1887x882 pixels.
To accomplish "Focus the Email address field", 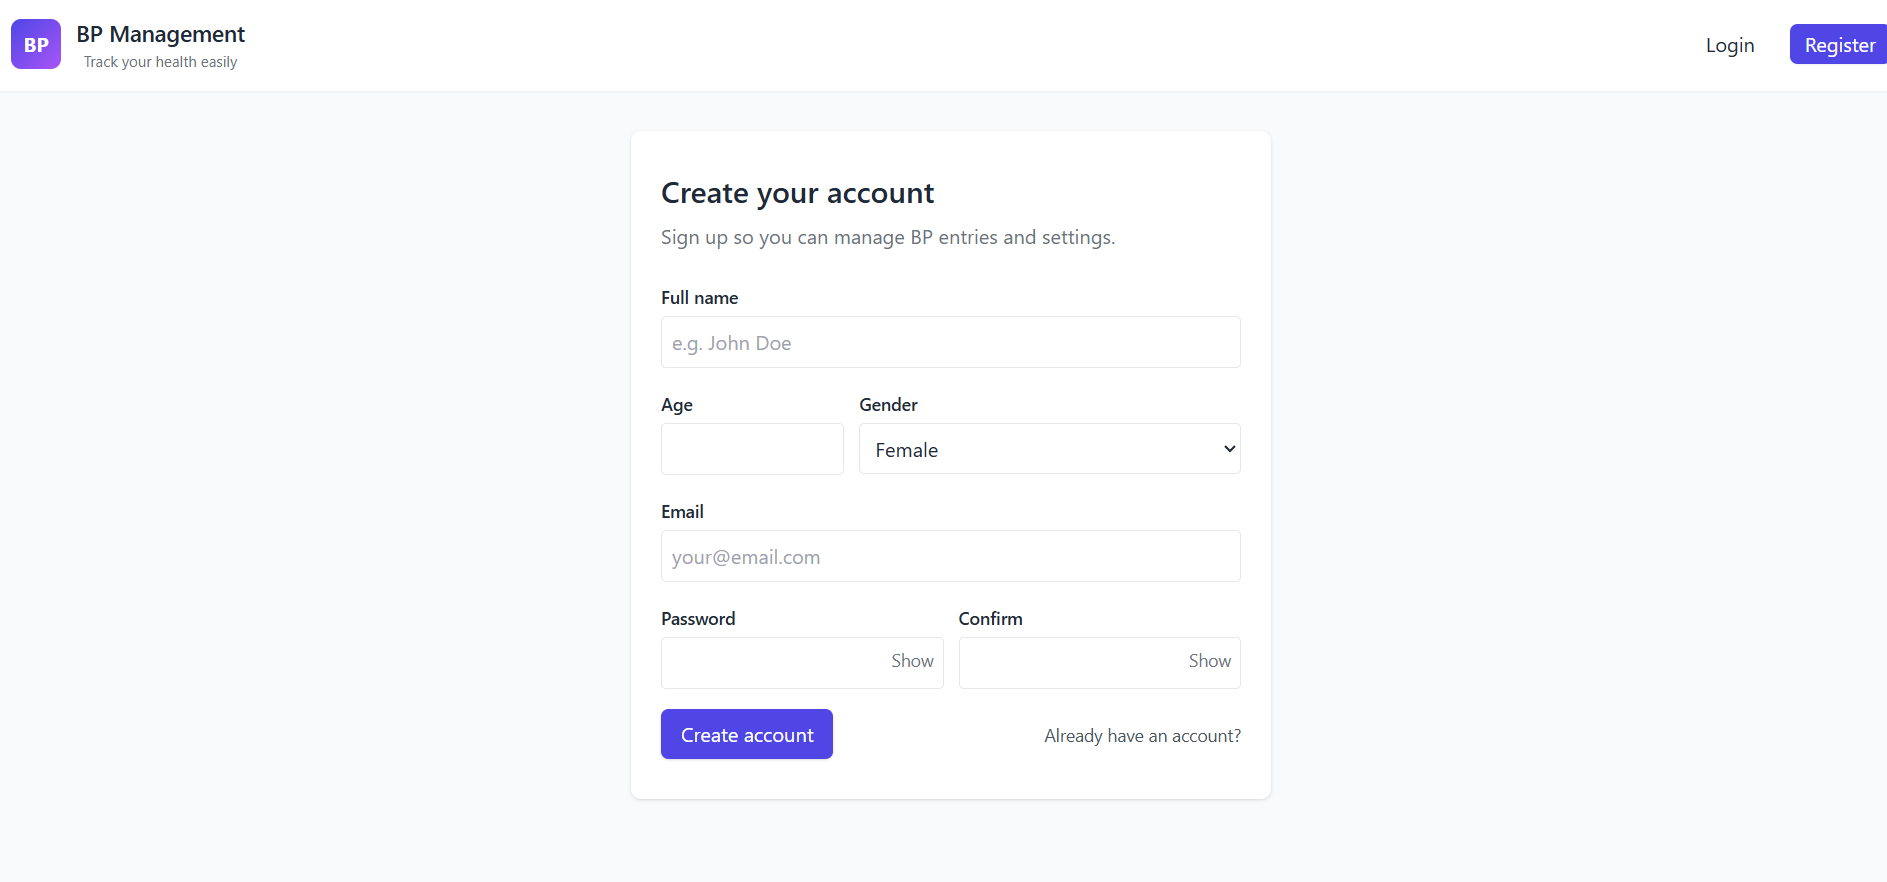I will 950,557.
